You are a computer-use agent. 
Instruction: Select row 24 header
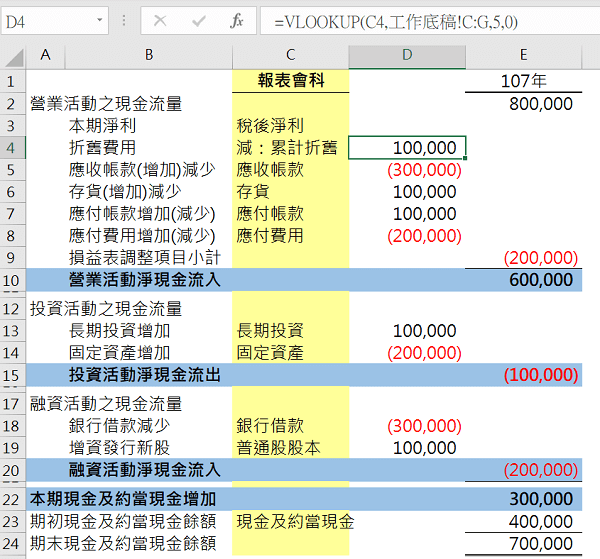tap(11, 544)
